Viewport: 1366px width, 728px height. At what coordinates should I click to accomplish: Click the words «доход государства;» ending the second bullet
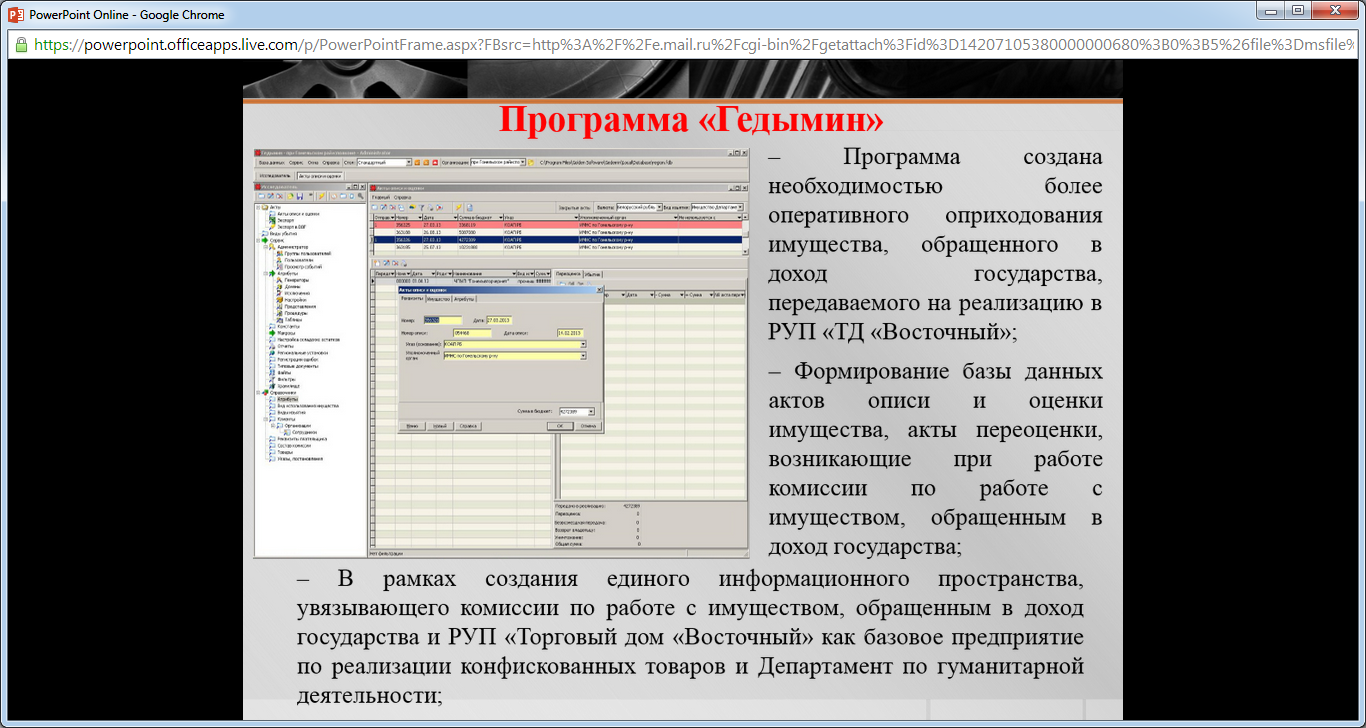864,547
